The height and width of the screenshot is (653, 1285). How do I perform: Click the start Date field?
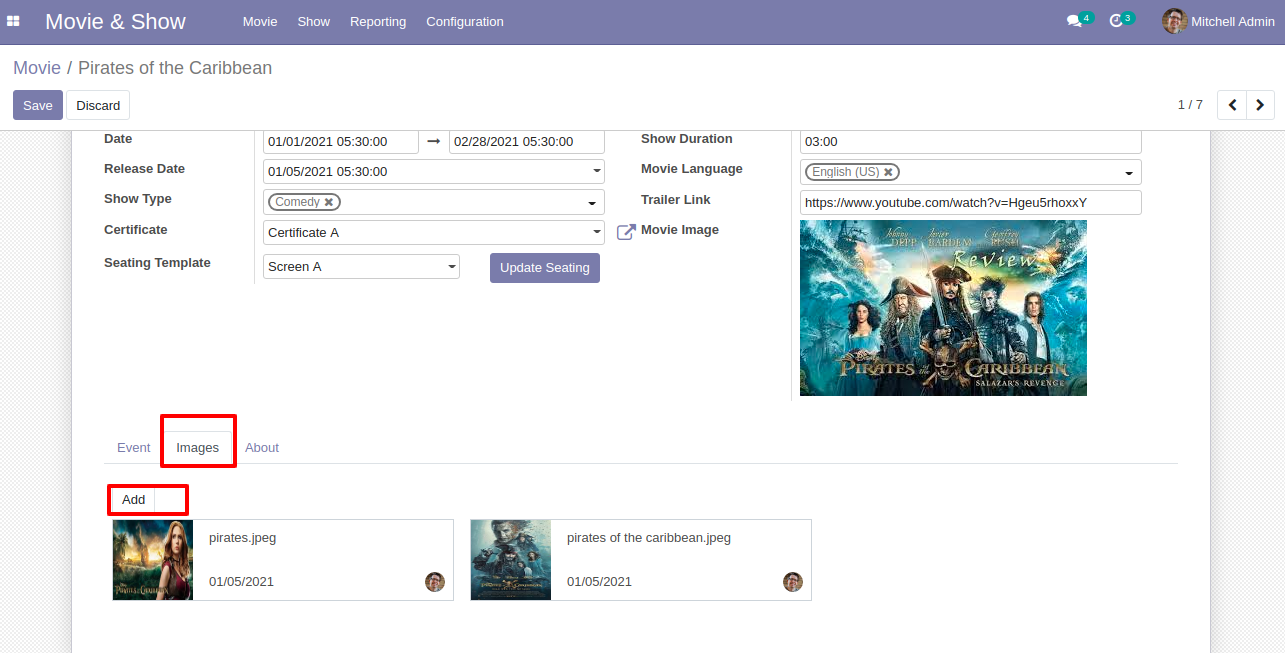pos(341,142)
